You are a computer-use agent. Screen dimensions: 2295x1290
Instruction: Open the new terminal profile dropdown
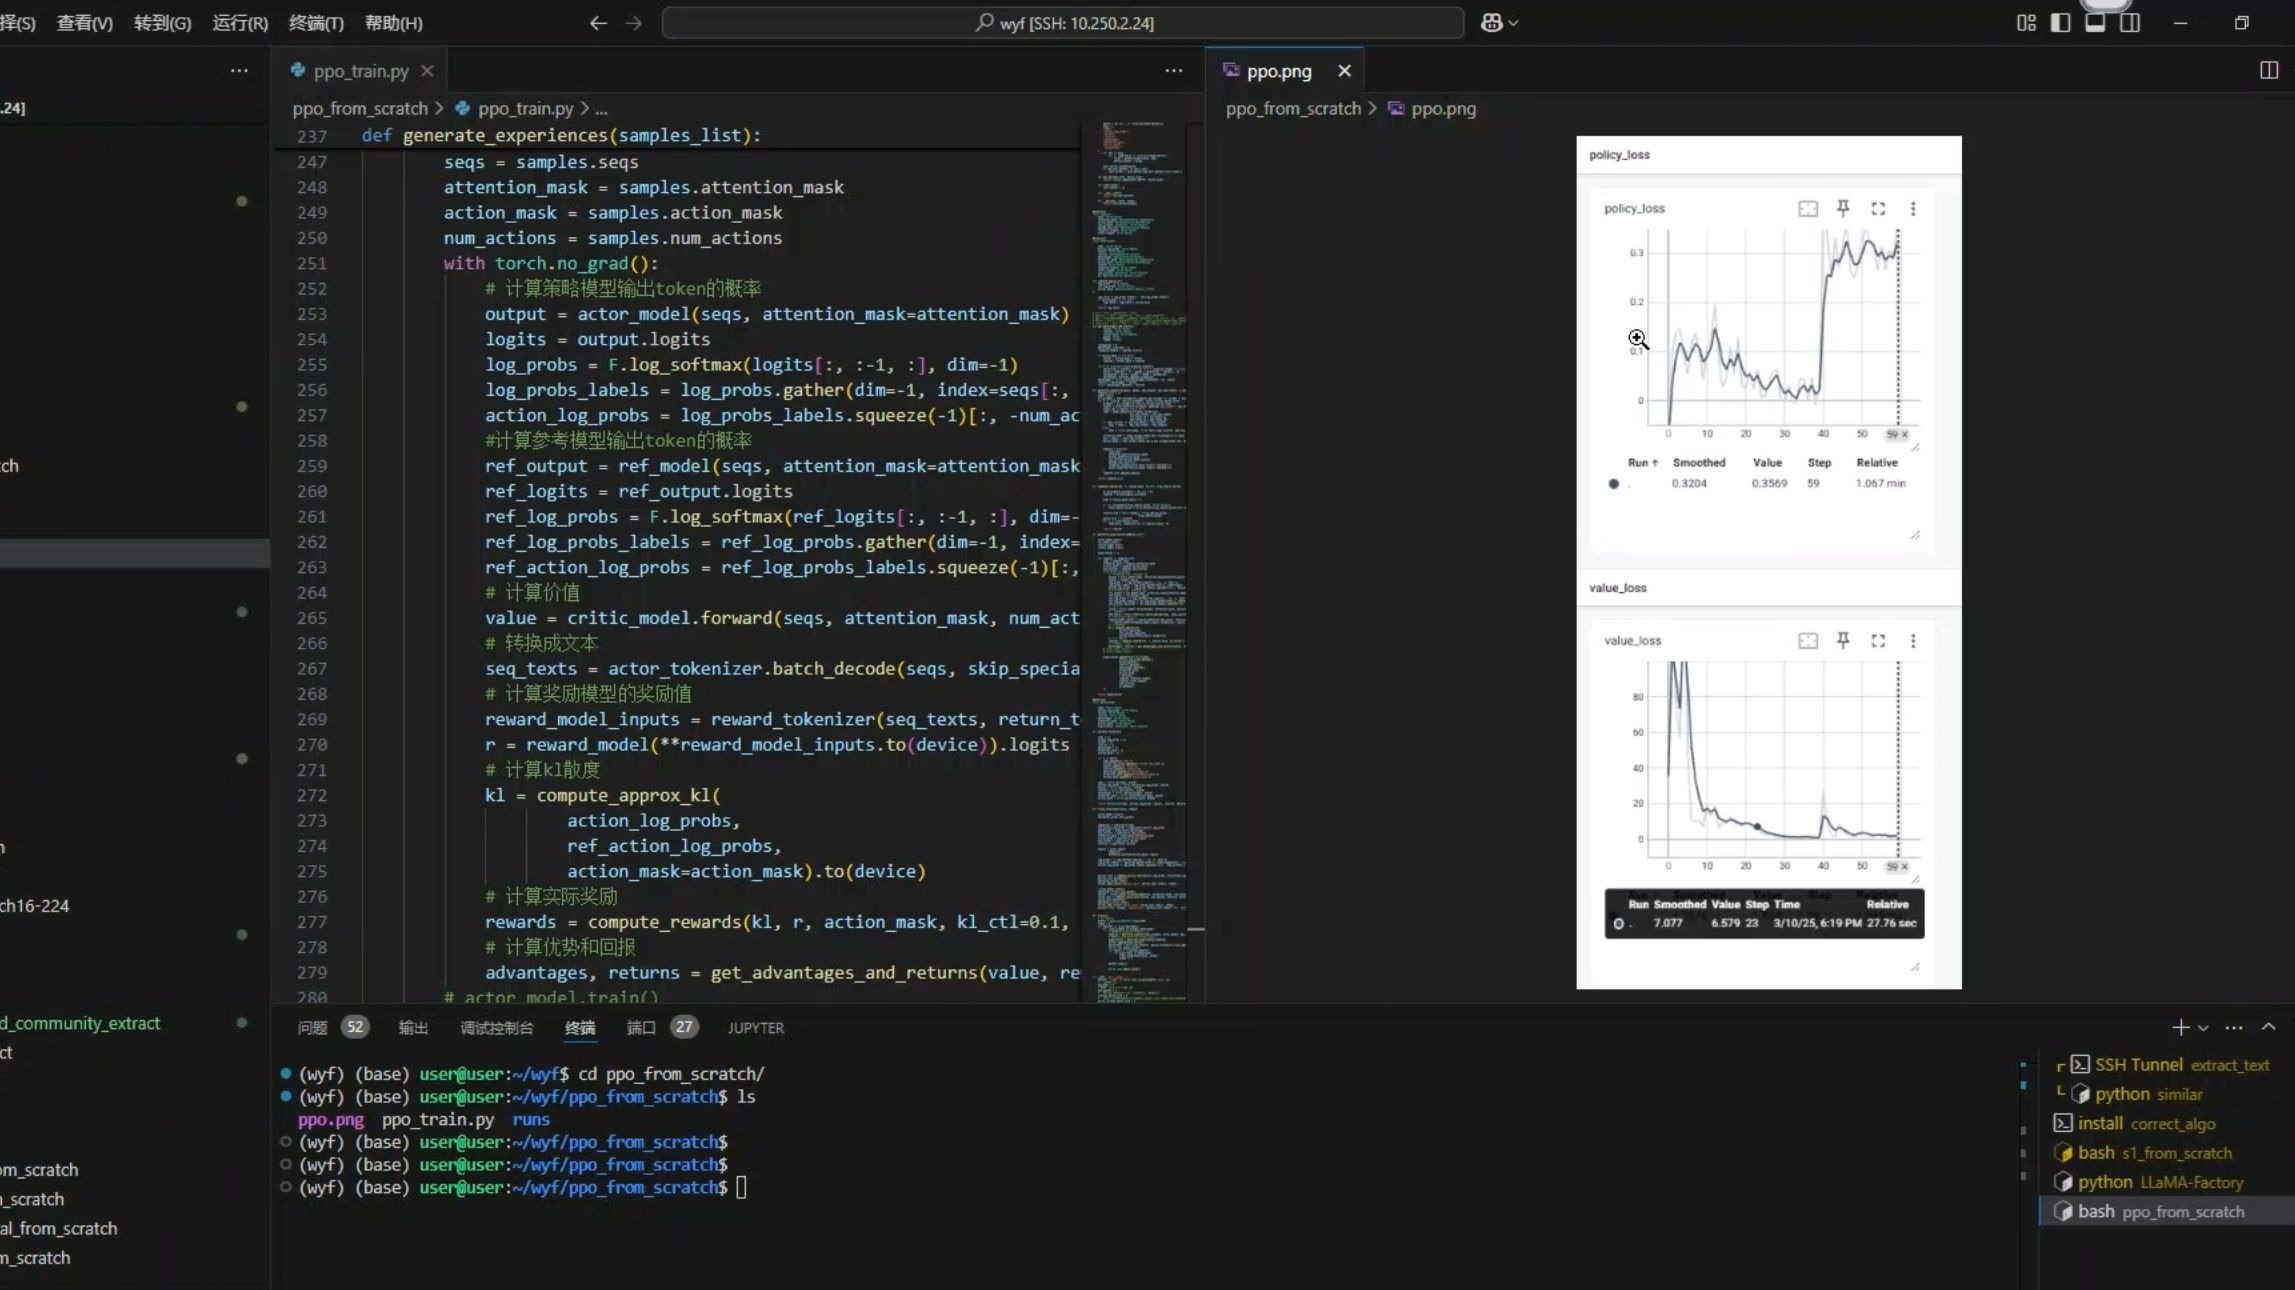(x=2203, y=1028)
